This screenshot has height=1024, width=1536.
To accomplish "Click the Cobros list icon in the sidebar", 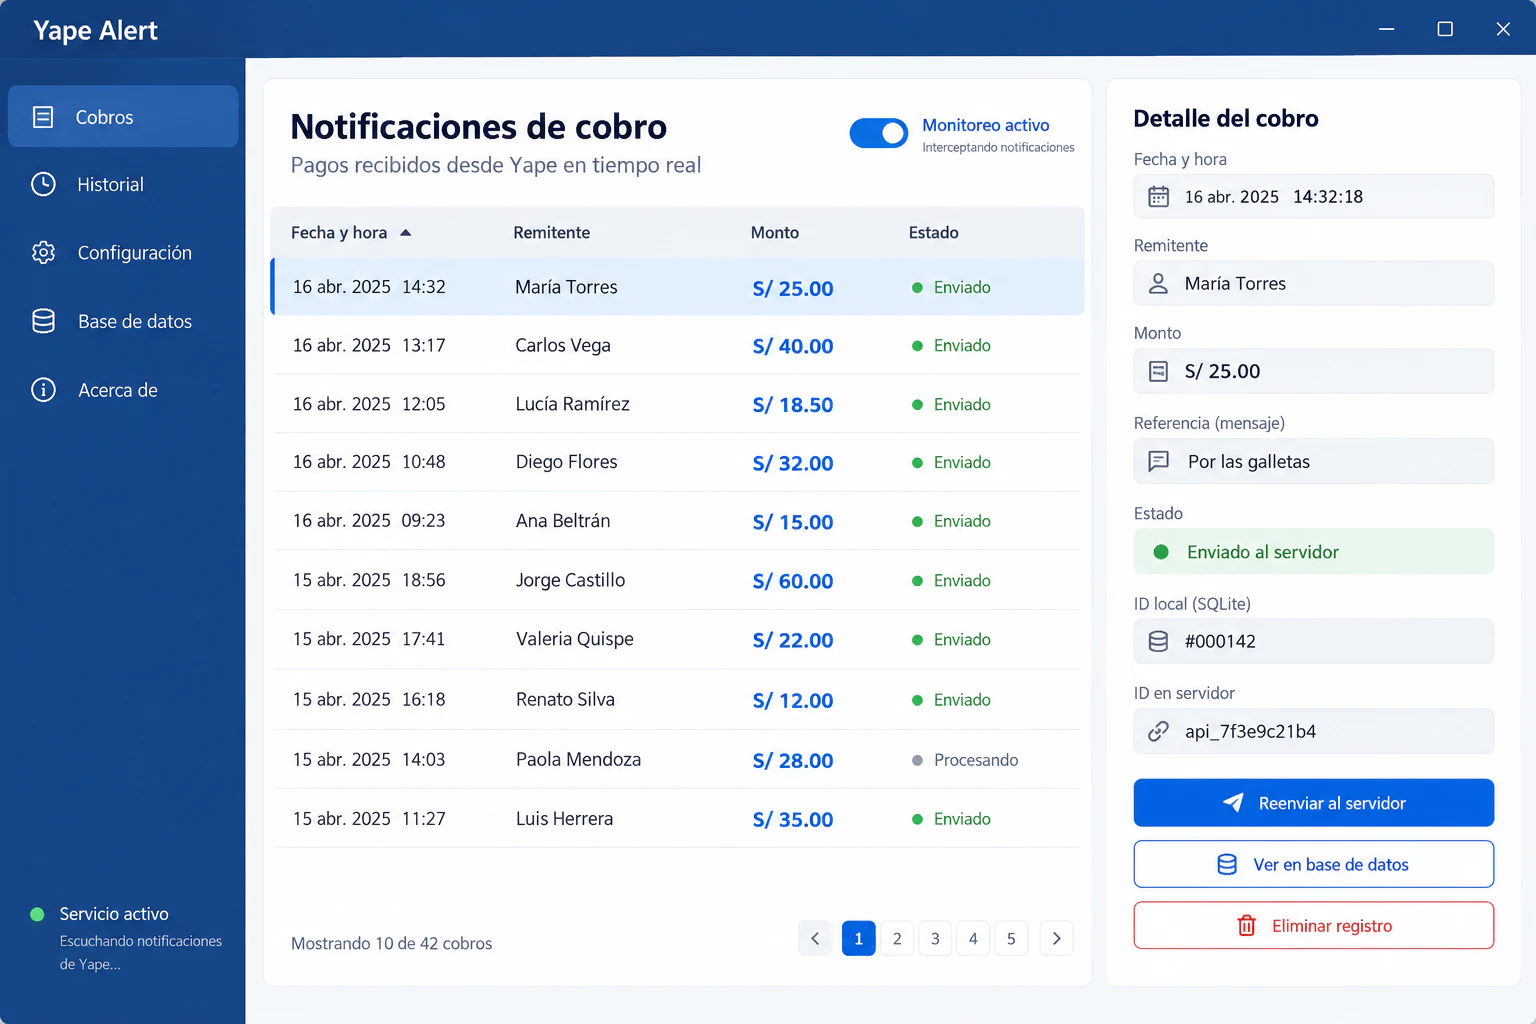I will 43,117.
